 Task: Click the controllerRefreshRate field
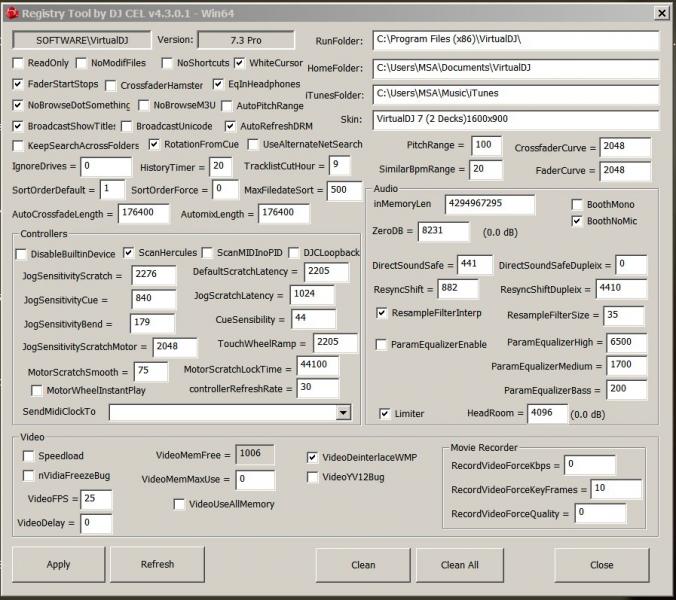click(x=318, y=388)
